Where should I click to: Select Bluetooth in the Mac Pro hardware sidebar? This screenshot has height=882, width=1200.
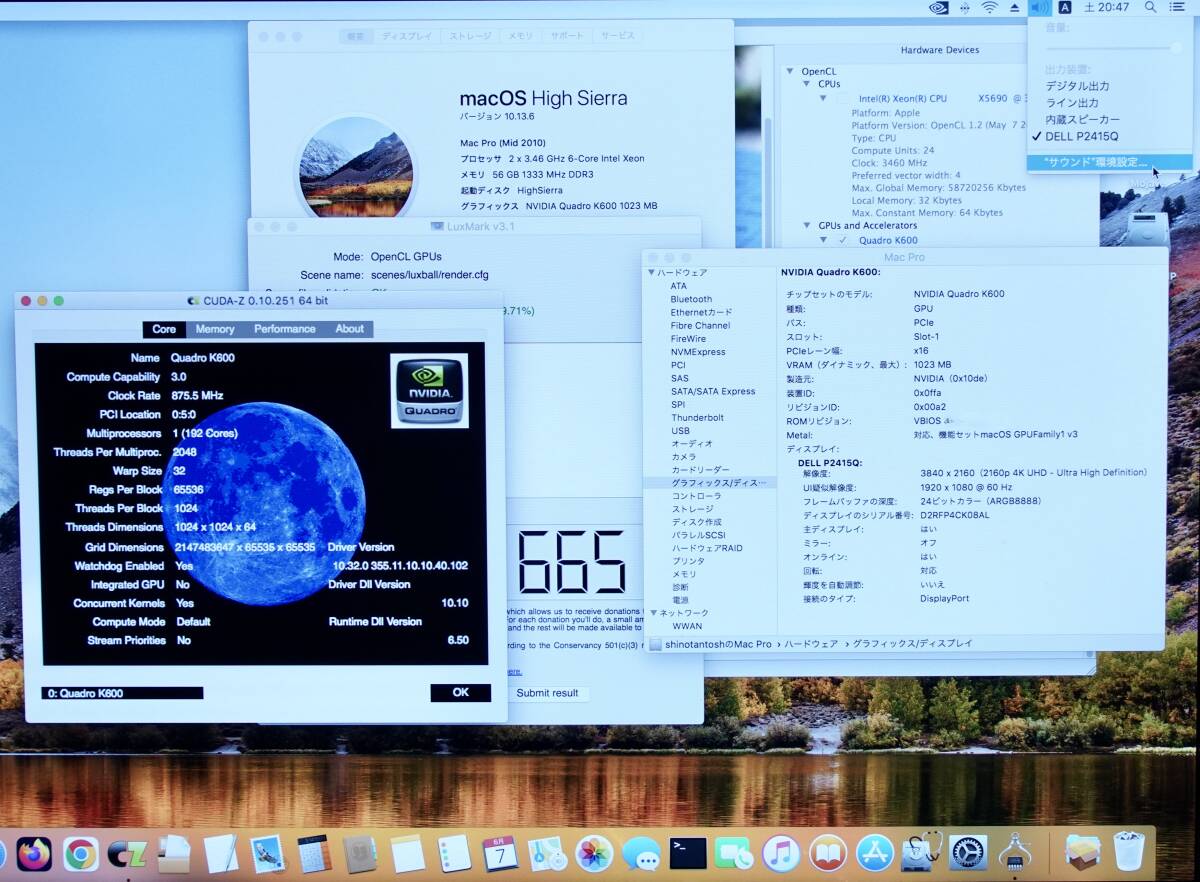(x=691, y=299)
